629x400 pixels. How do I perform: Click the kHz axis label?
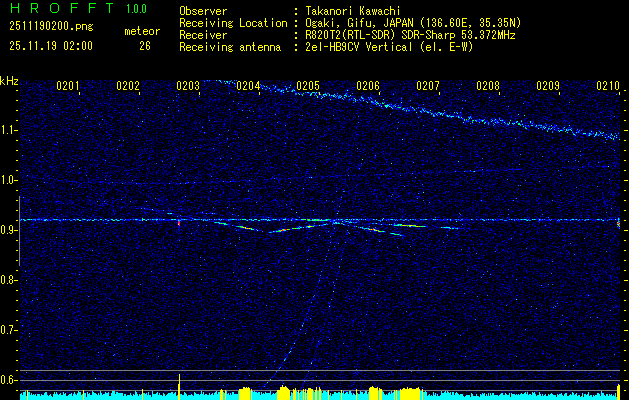tap(9, 81)
